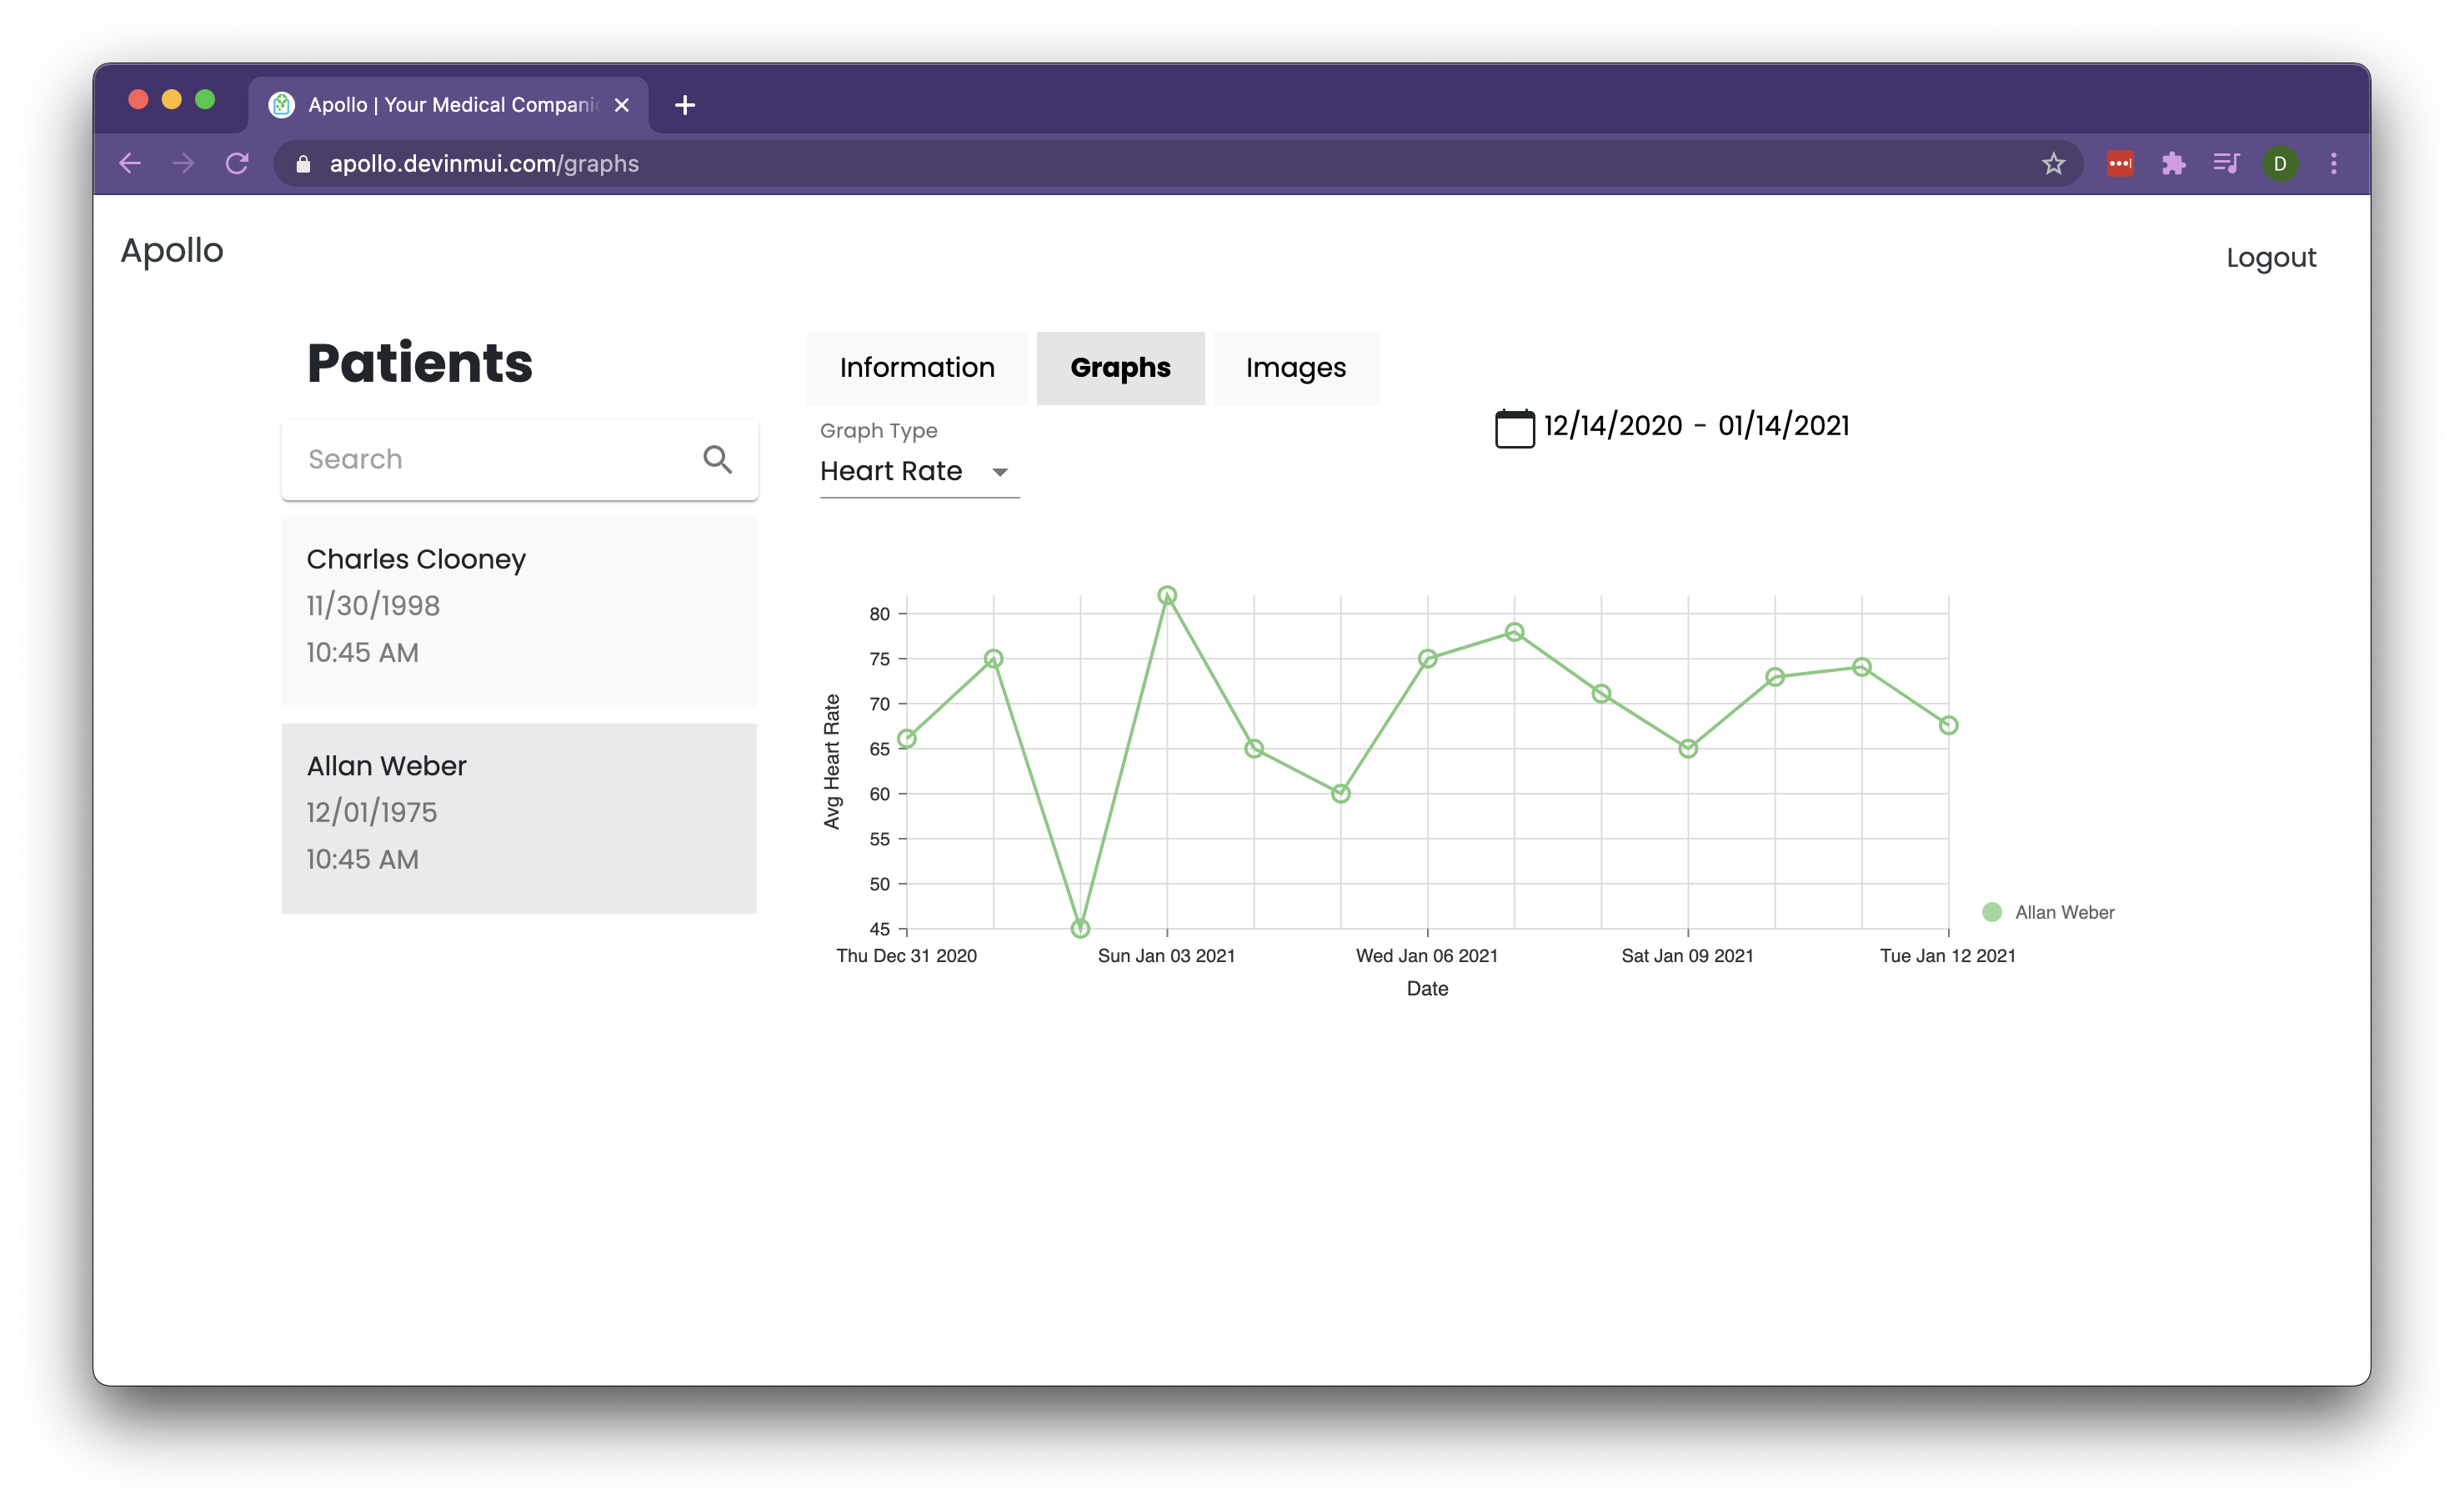This screenshot has width=2464, height=1509.
Task: Open new browser tab with plus
Action: (x=685, y=105)
